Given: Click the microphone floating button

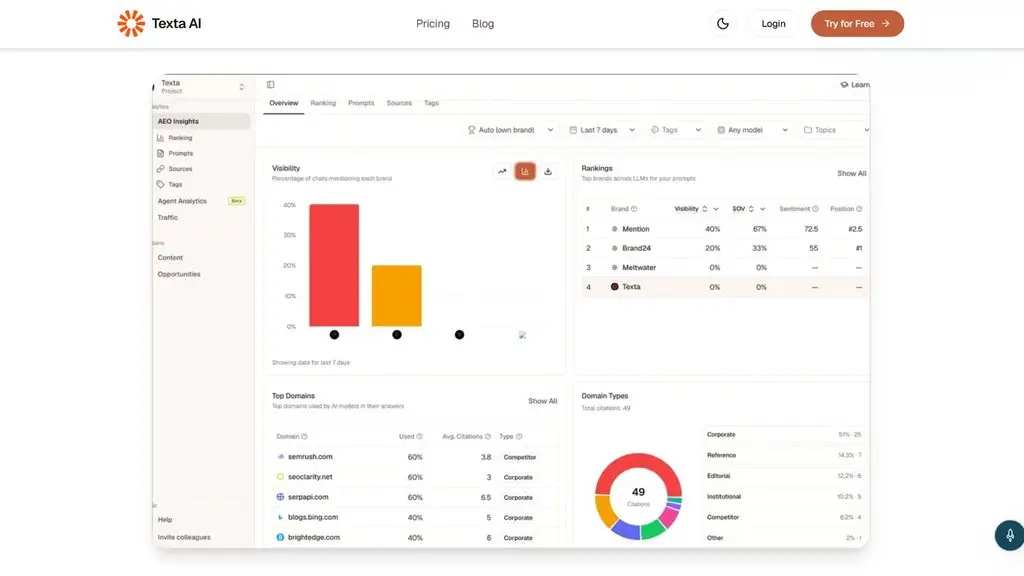Looking at the screenshot, I should point(1010,535).
